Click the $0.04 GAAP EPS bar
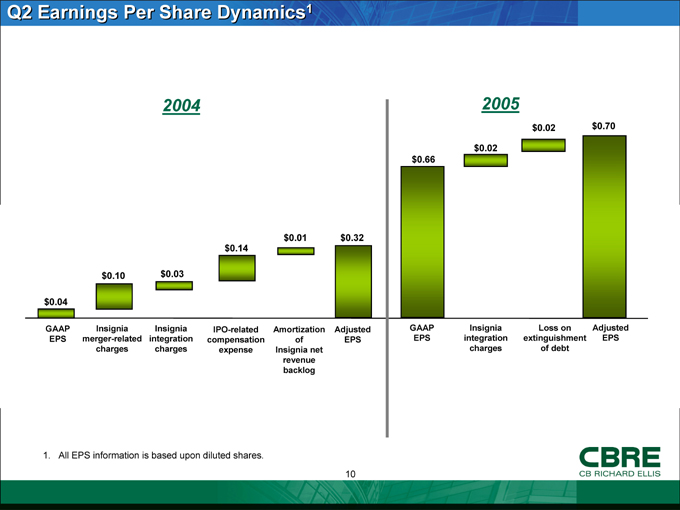Image resolution: width=680 pixels, height=510 pixels. [x=55, y=313]
